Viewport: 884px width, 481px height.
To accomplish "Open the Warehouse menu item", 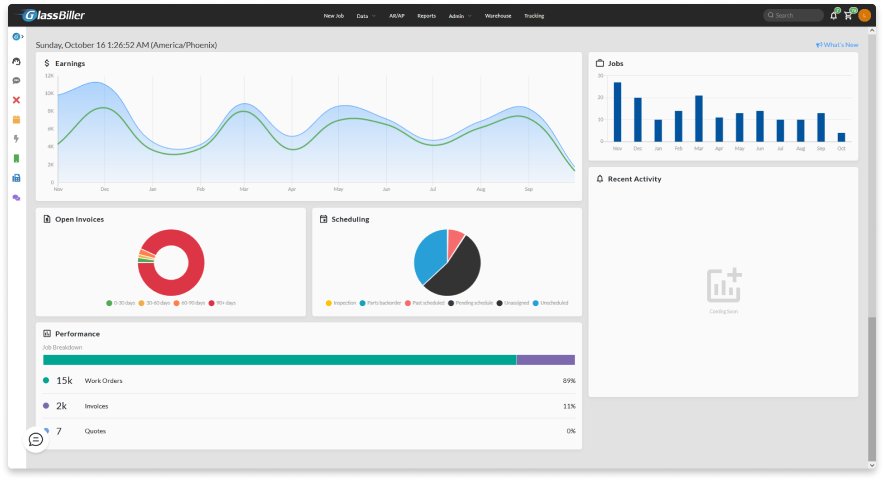I will [498, 16].
